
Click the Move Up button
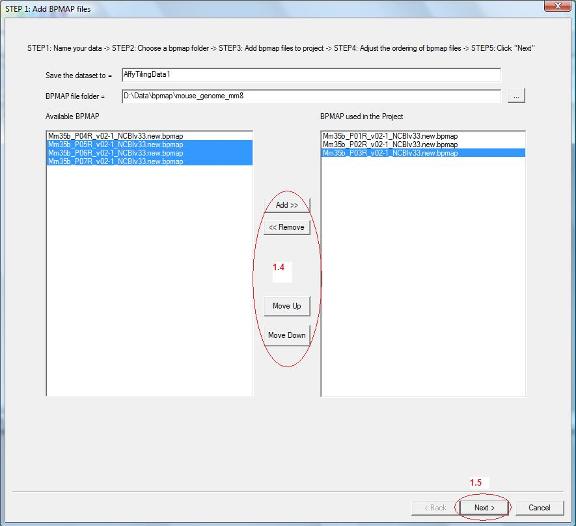[x=287, y=306]
